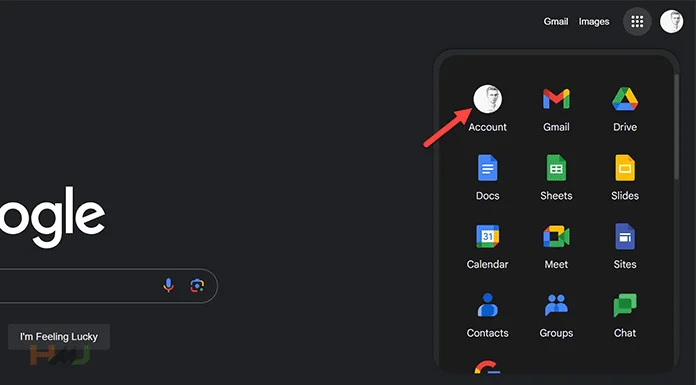Click the profile avatar in top bar
The image size is (696, 385).
coord(671,21)
